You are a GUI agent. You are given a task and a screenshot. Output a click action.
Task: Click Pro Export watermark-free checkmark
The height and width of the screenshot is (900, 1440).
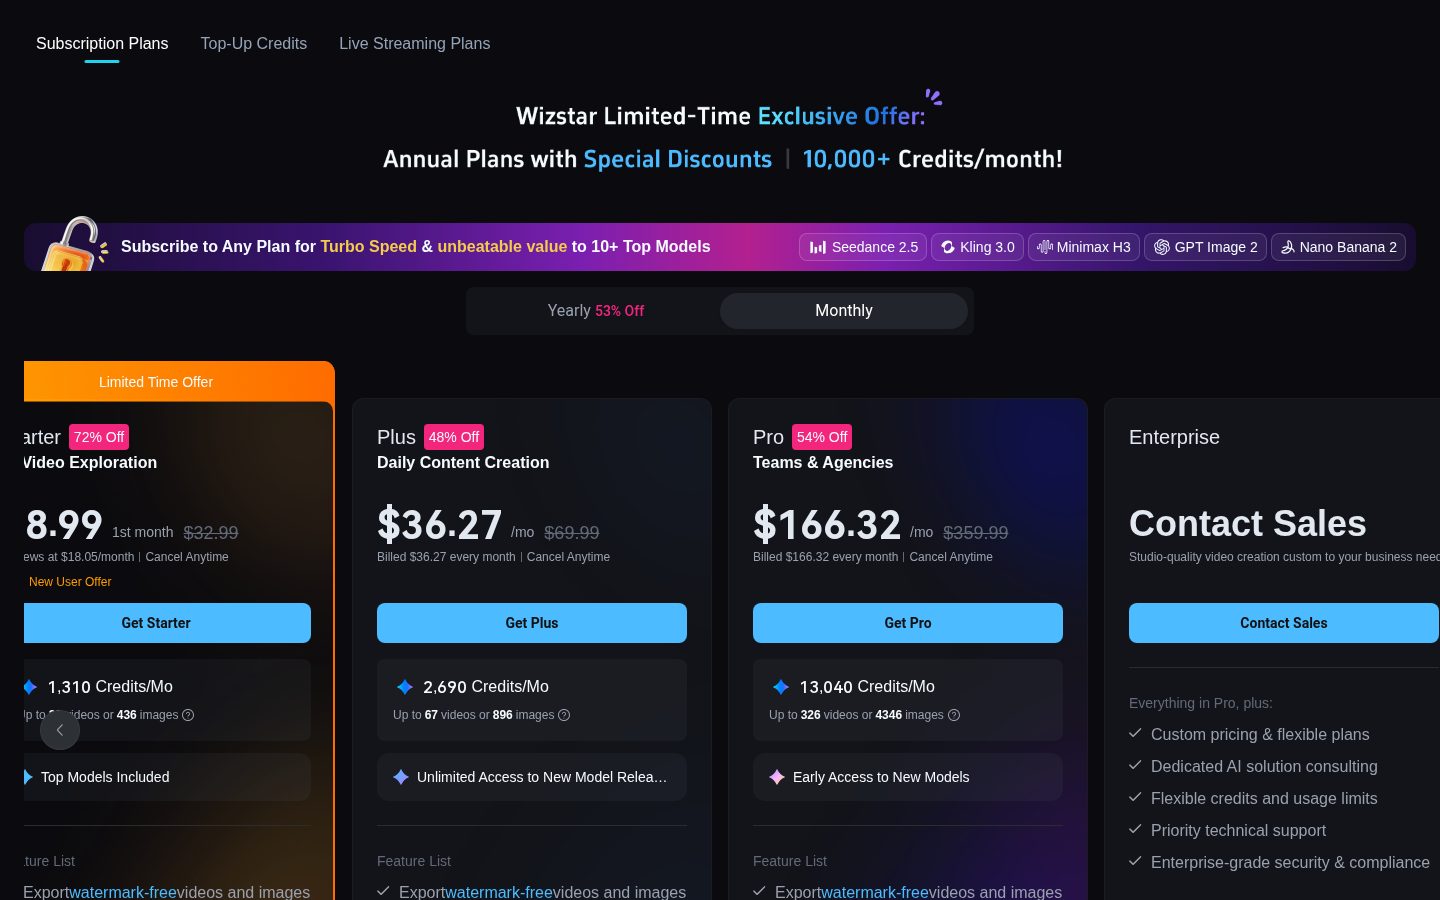(x=759, y=891)
